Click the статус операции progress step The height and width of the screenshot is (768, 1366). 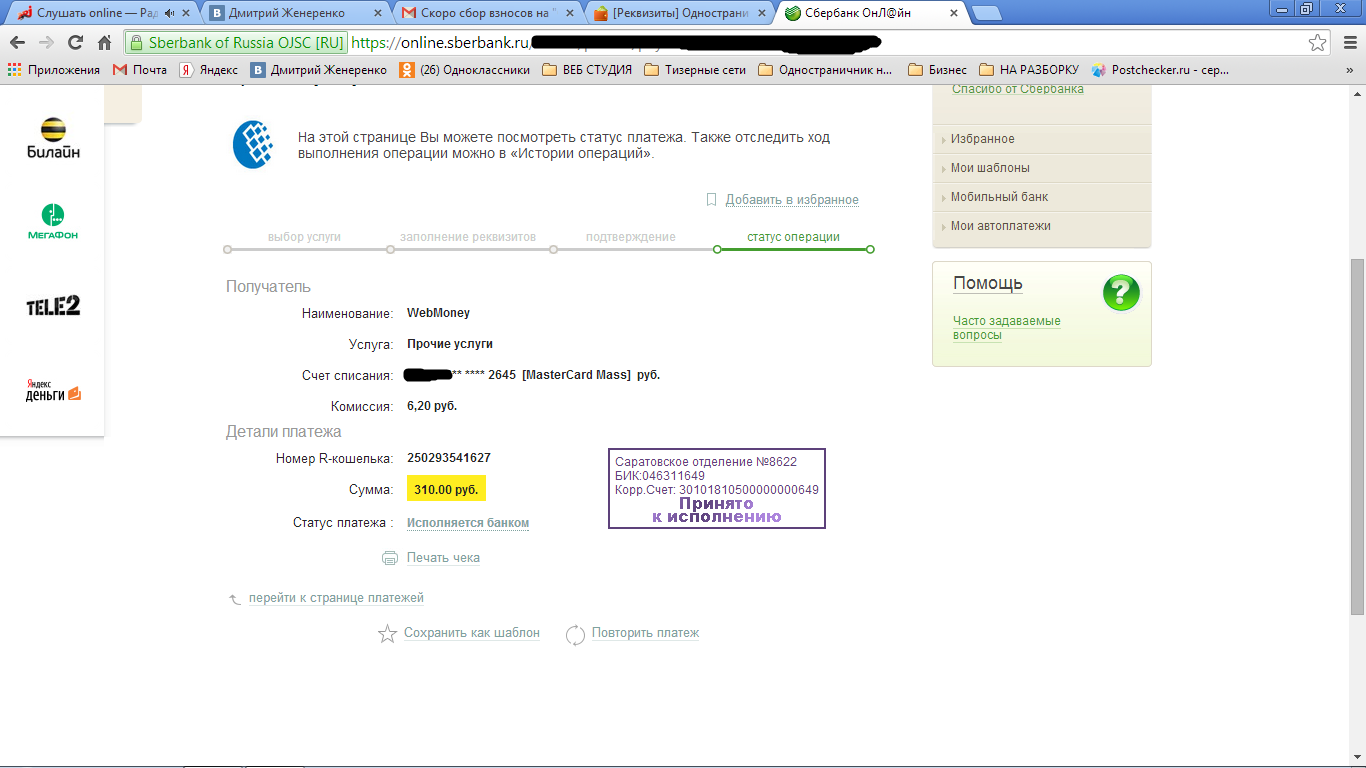pyautogui.click(x=793, y=237)
